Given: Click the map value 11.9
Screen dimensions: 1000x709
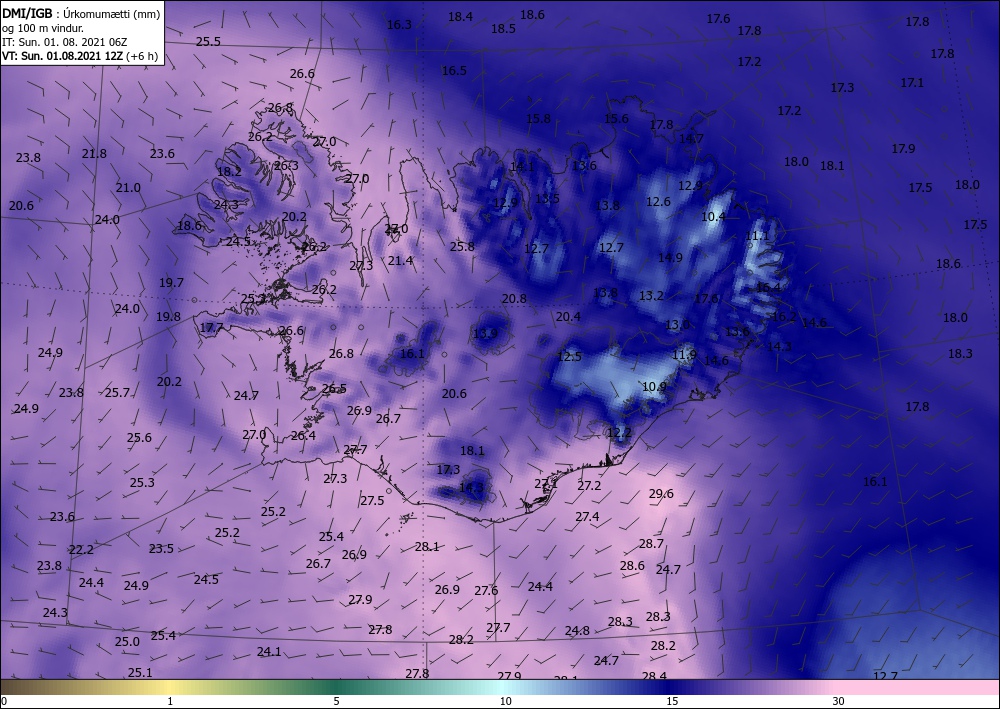Looking at the screenshot, I should tap(684, 354).
